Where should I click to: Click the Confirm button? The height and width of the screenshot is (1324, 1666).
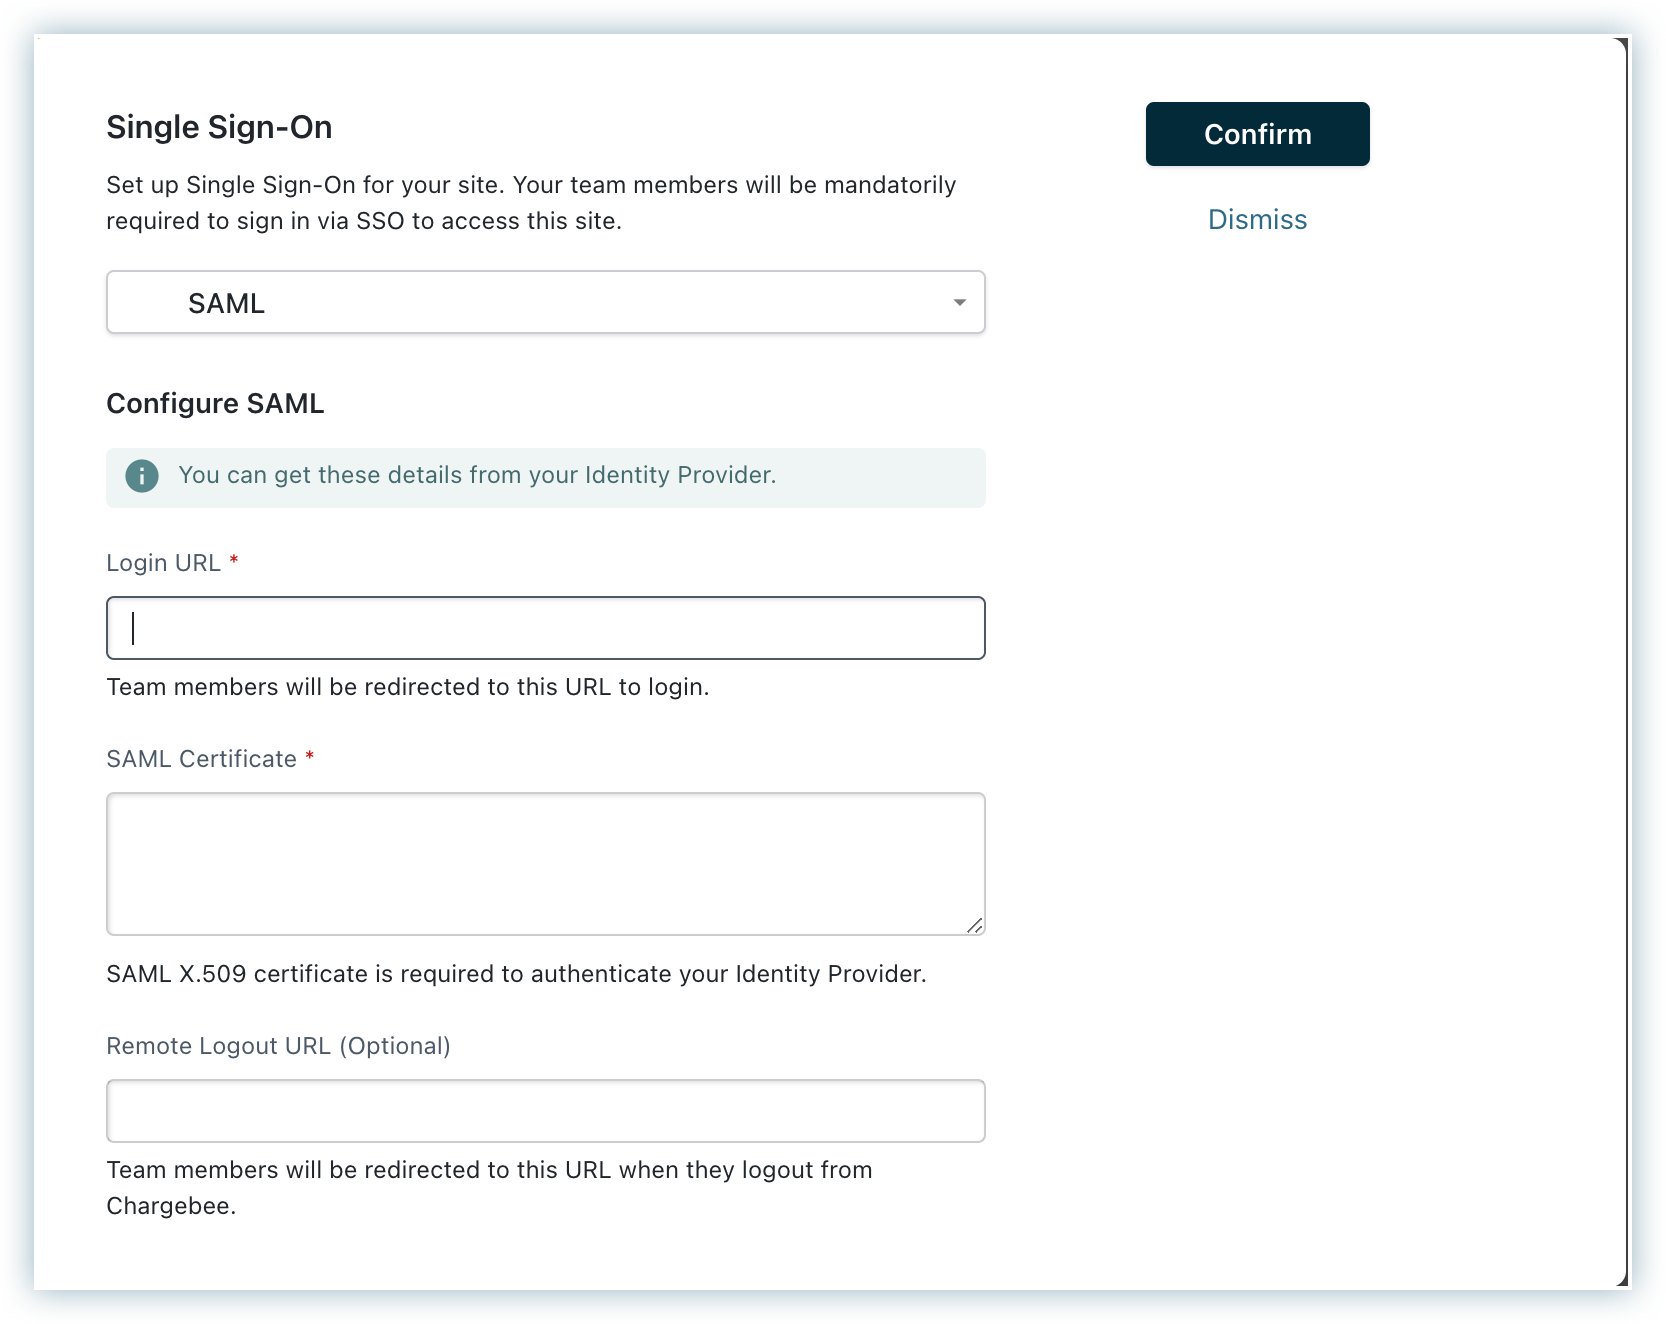click(x=1257, y=134)
